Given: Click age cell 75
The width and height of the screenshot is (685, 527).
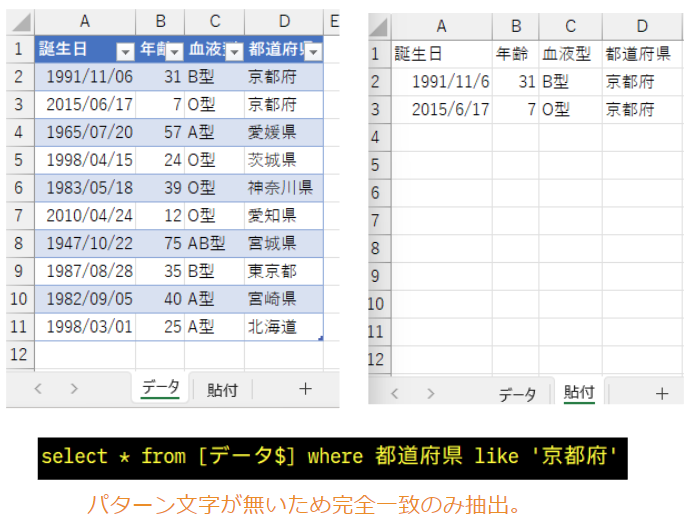Looking at the screenshot, I should 160,243.
